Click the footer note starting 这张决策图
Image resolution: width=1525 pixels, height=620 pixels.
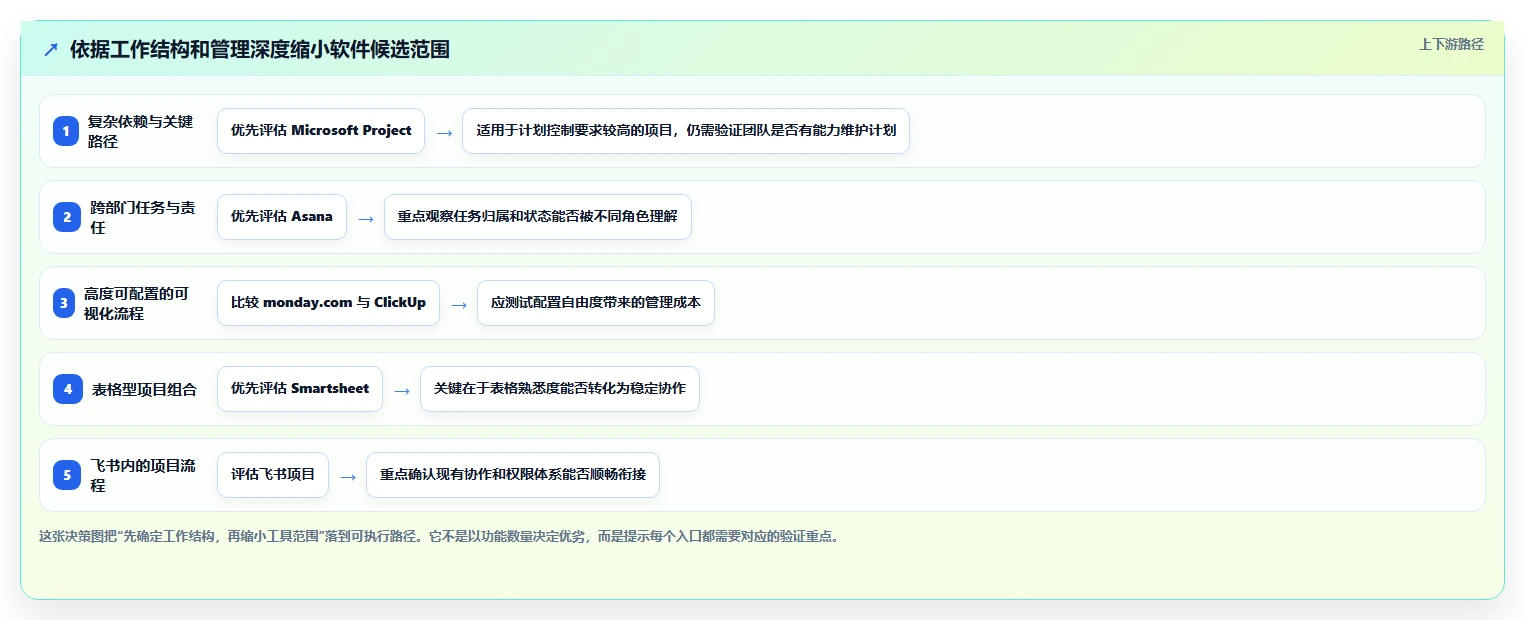click(x=440, y=536)
